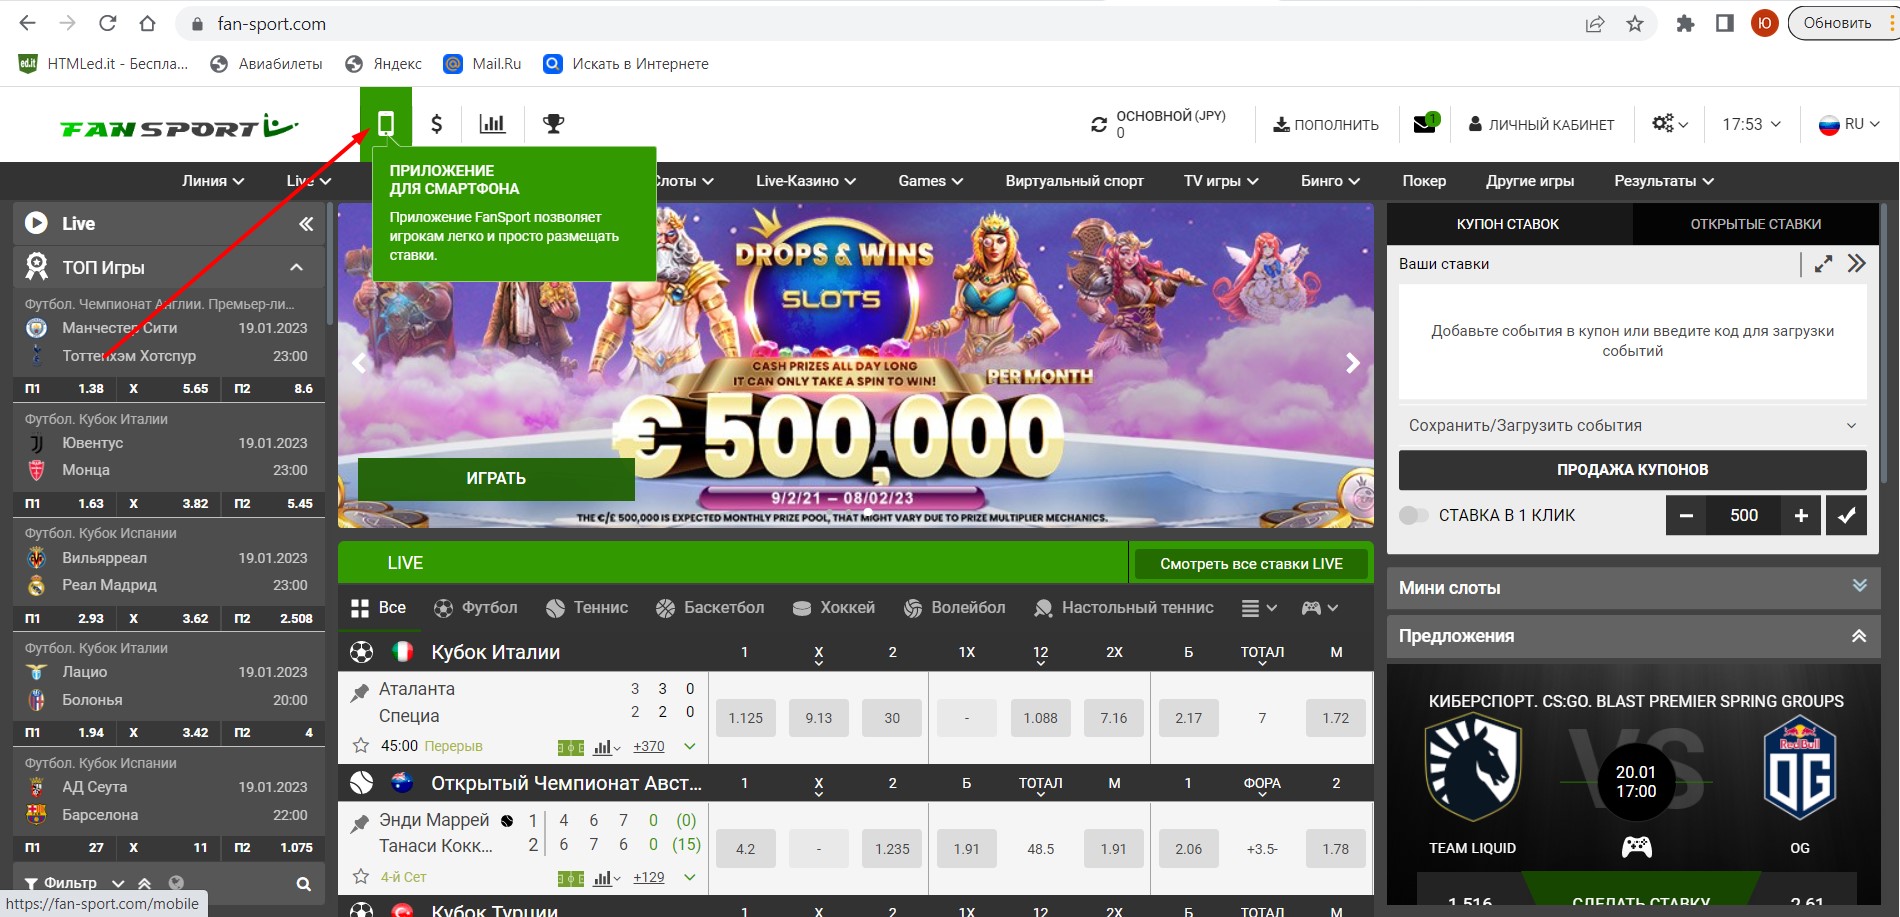Add Аталанта match to favorites star
Viewport: 1900px width, 917px height.
point(361,746)
